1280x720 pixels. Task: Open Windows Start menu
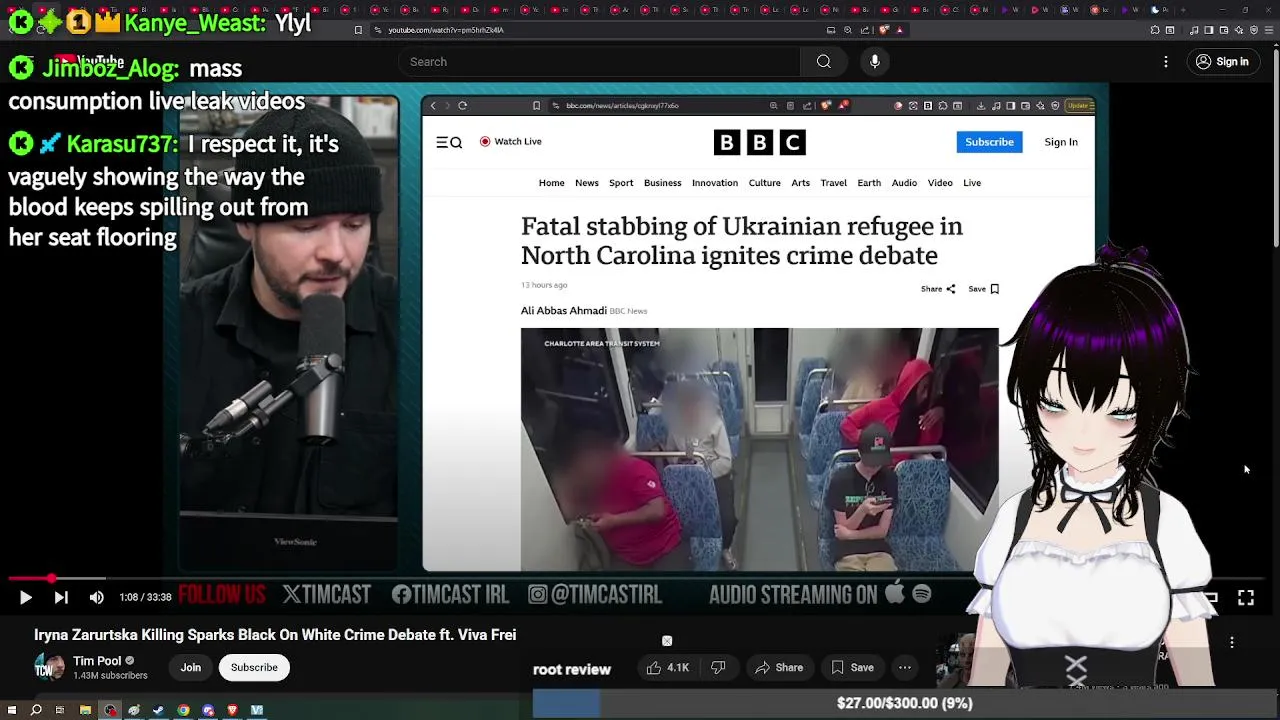click(12, 710)
